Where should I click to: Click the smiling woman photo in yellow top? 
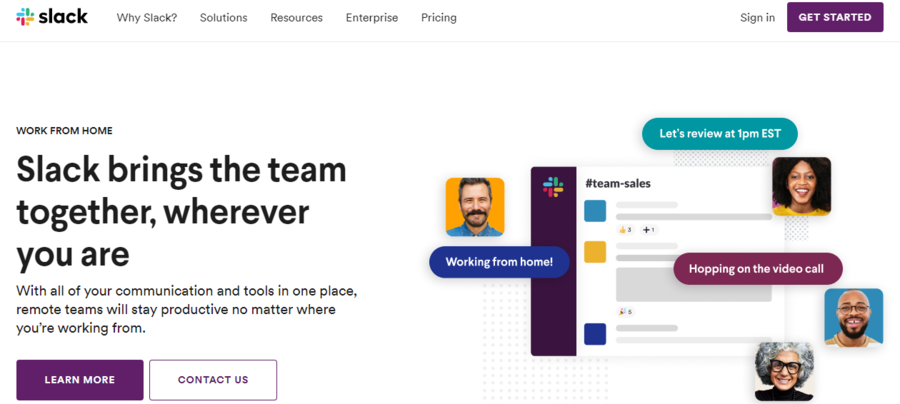801,187
